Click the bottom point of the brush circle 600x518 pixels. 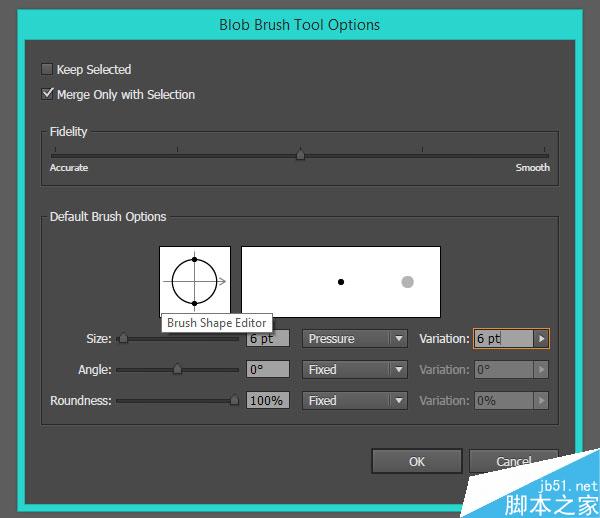click(194, 303)
